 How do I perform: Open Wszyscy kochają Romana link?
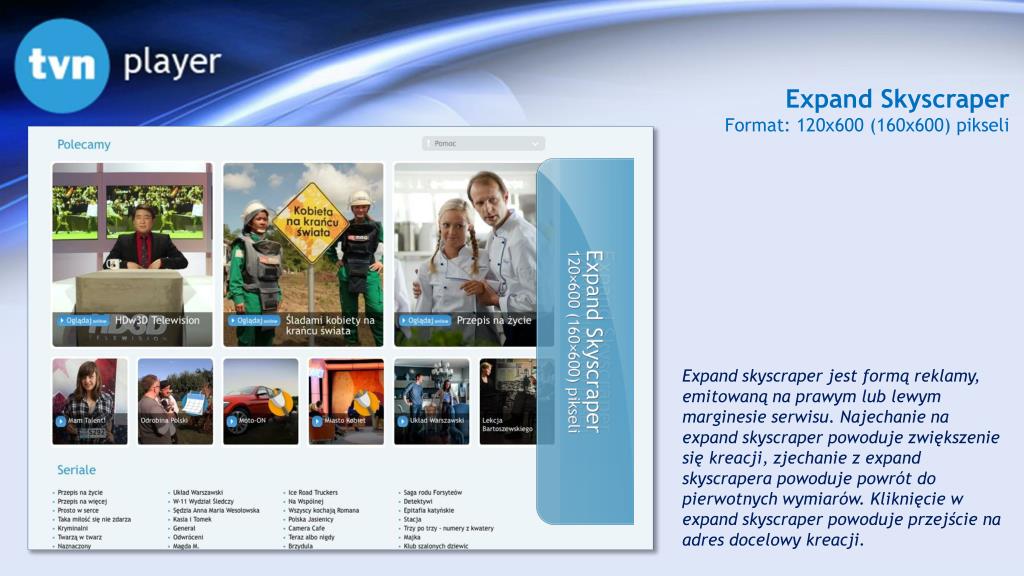click(324, 511)
